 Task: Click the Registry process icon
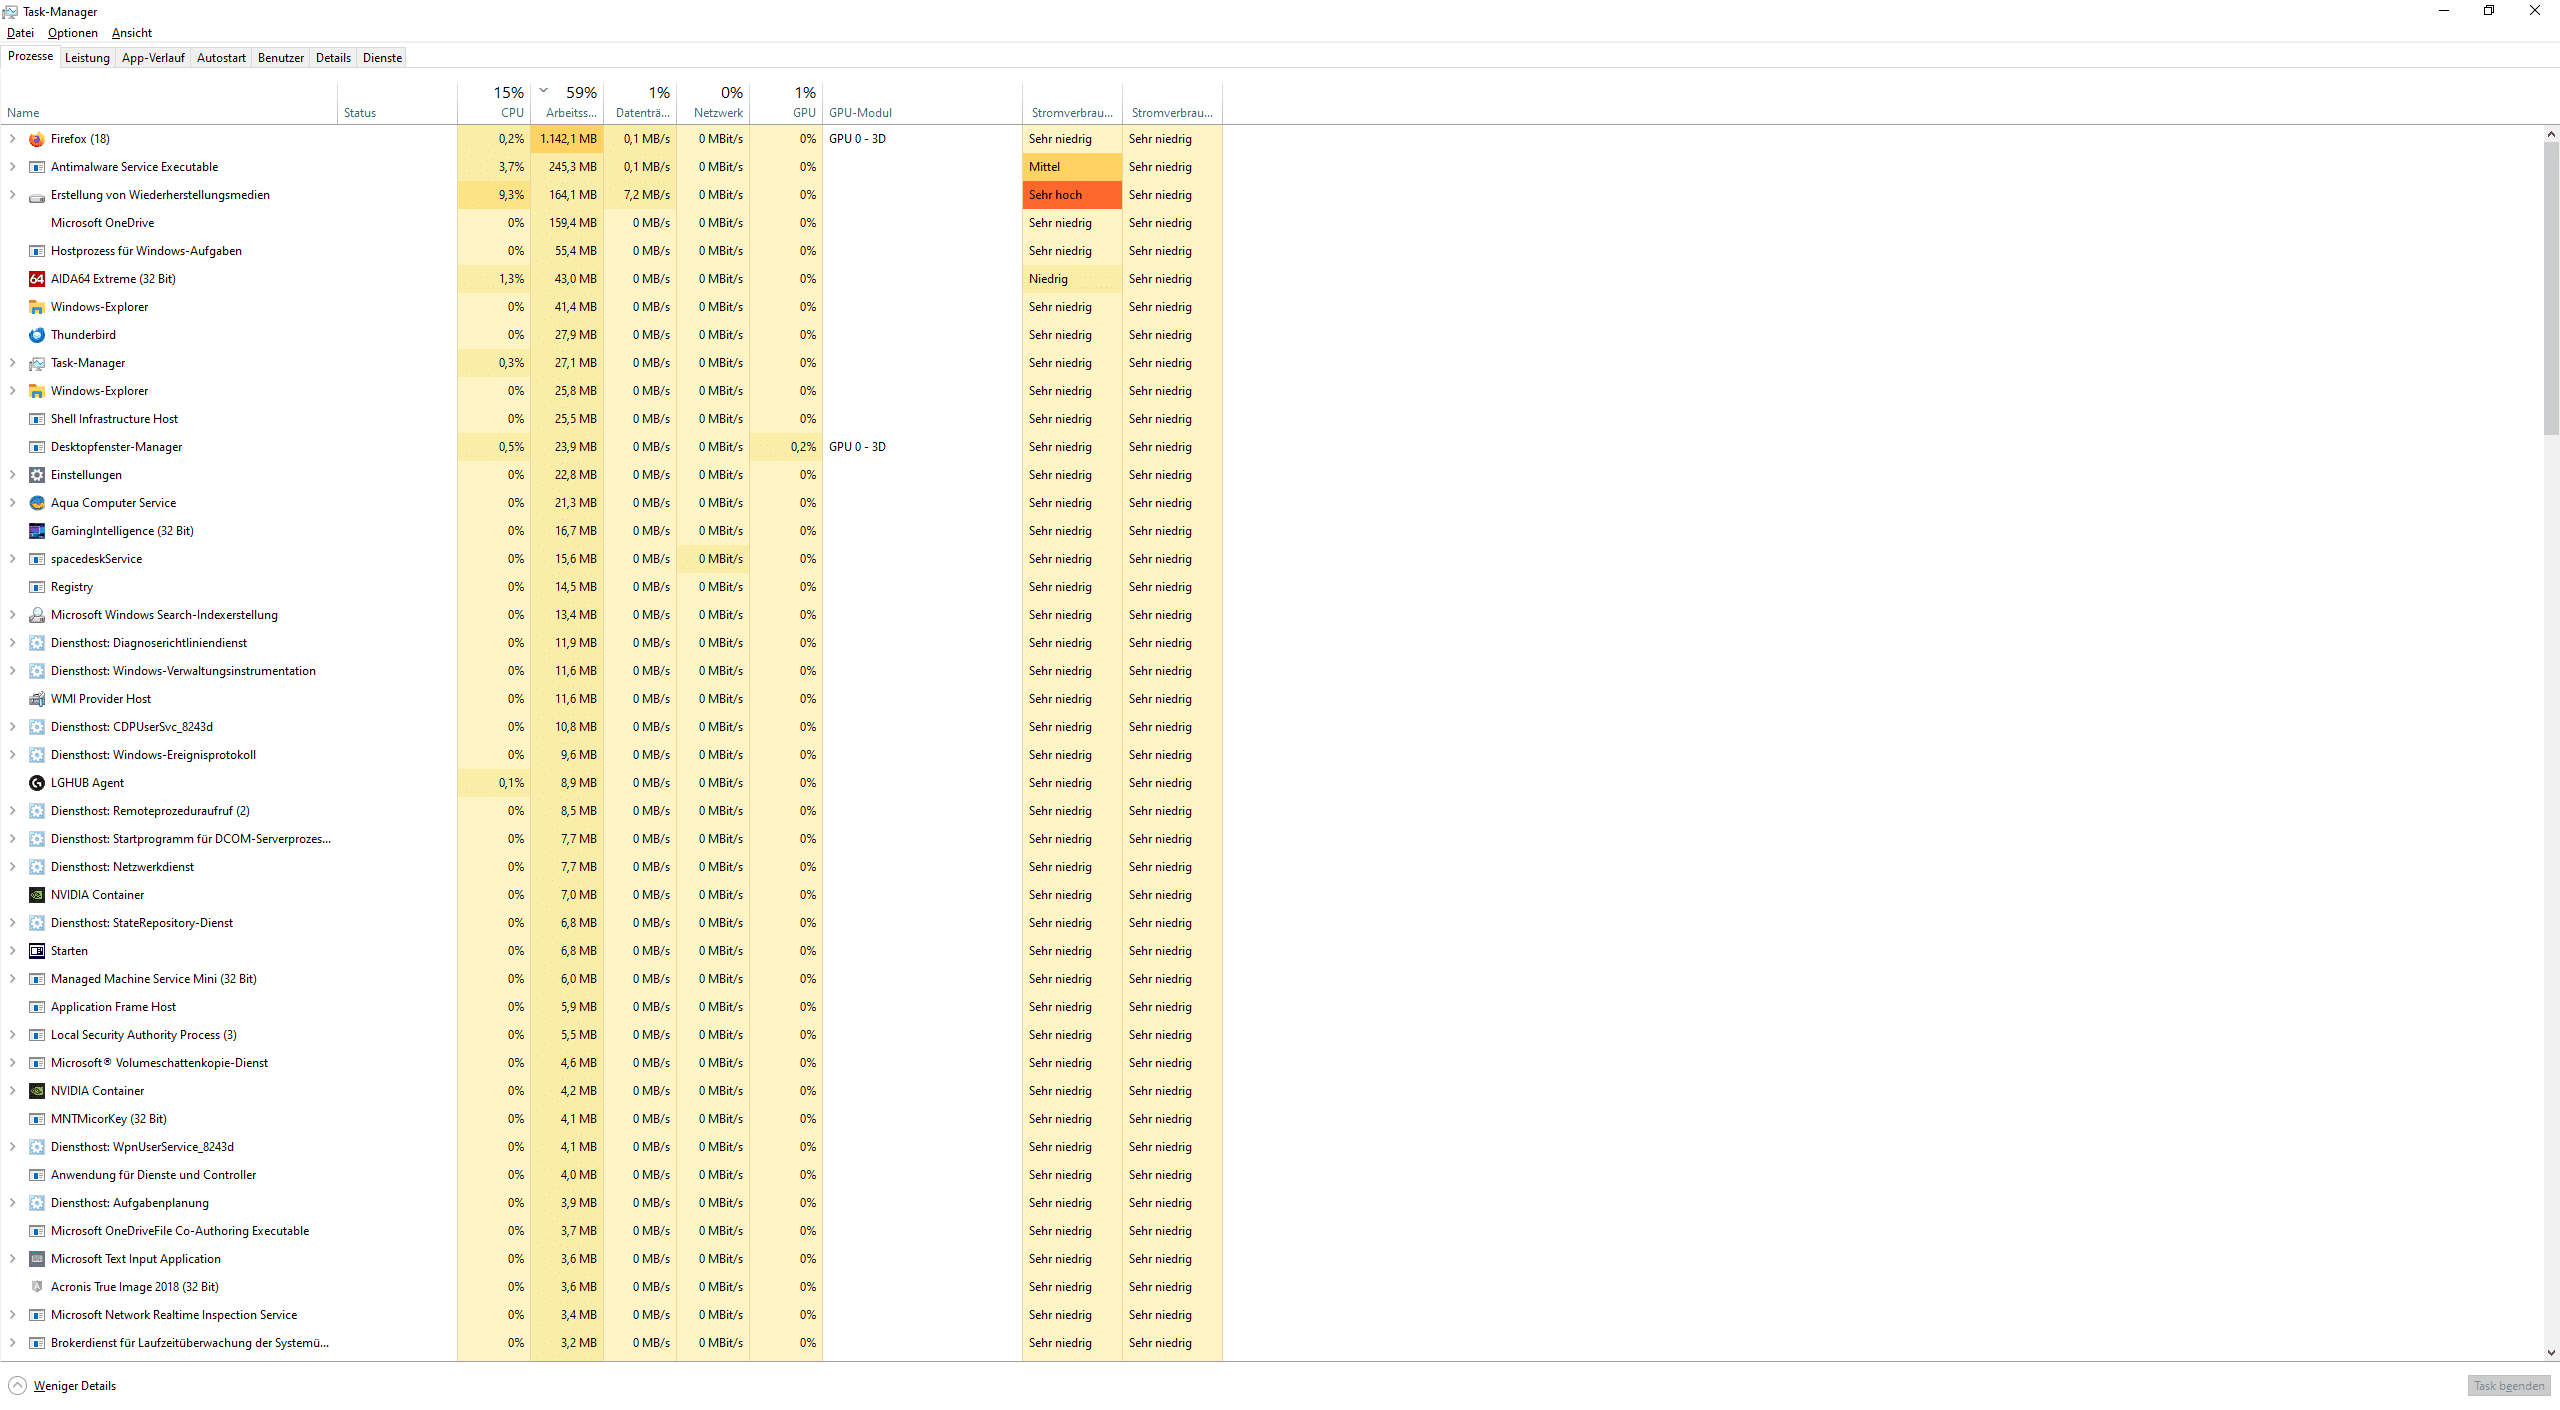click(37, 587)
